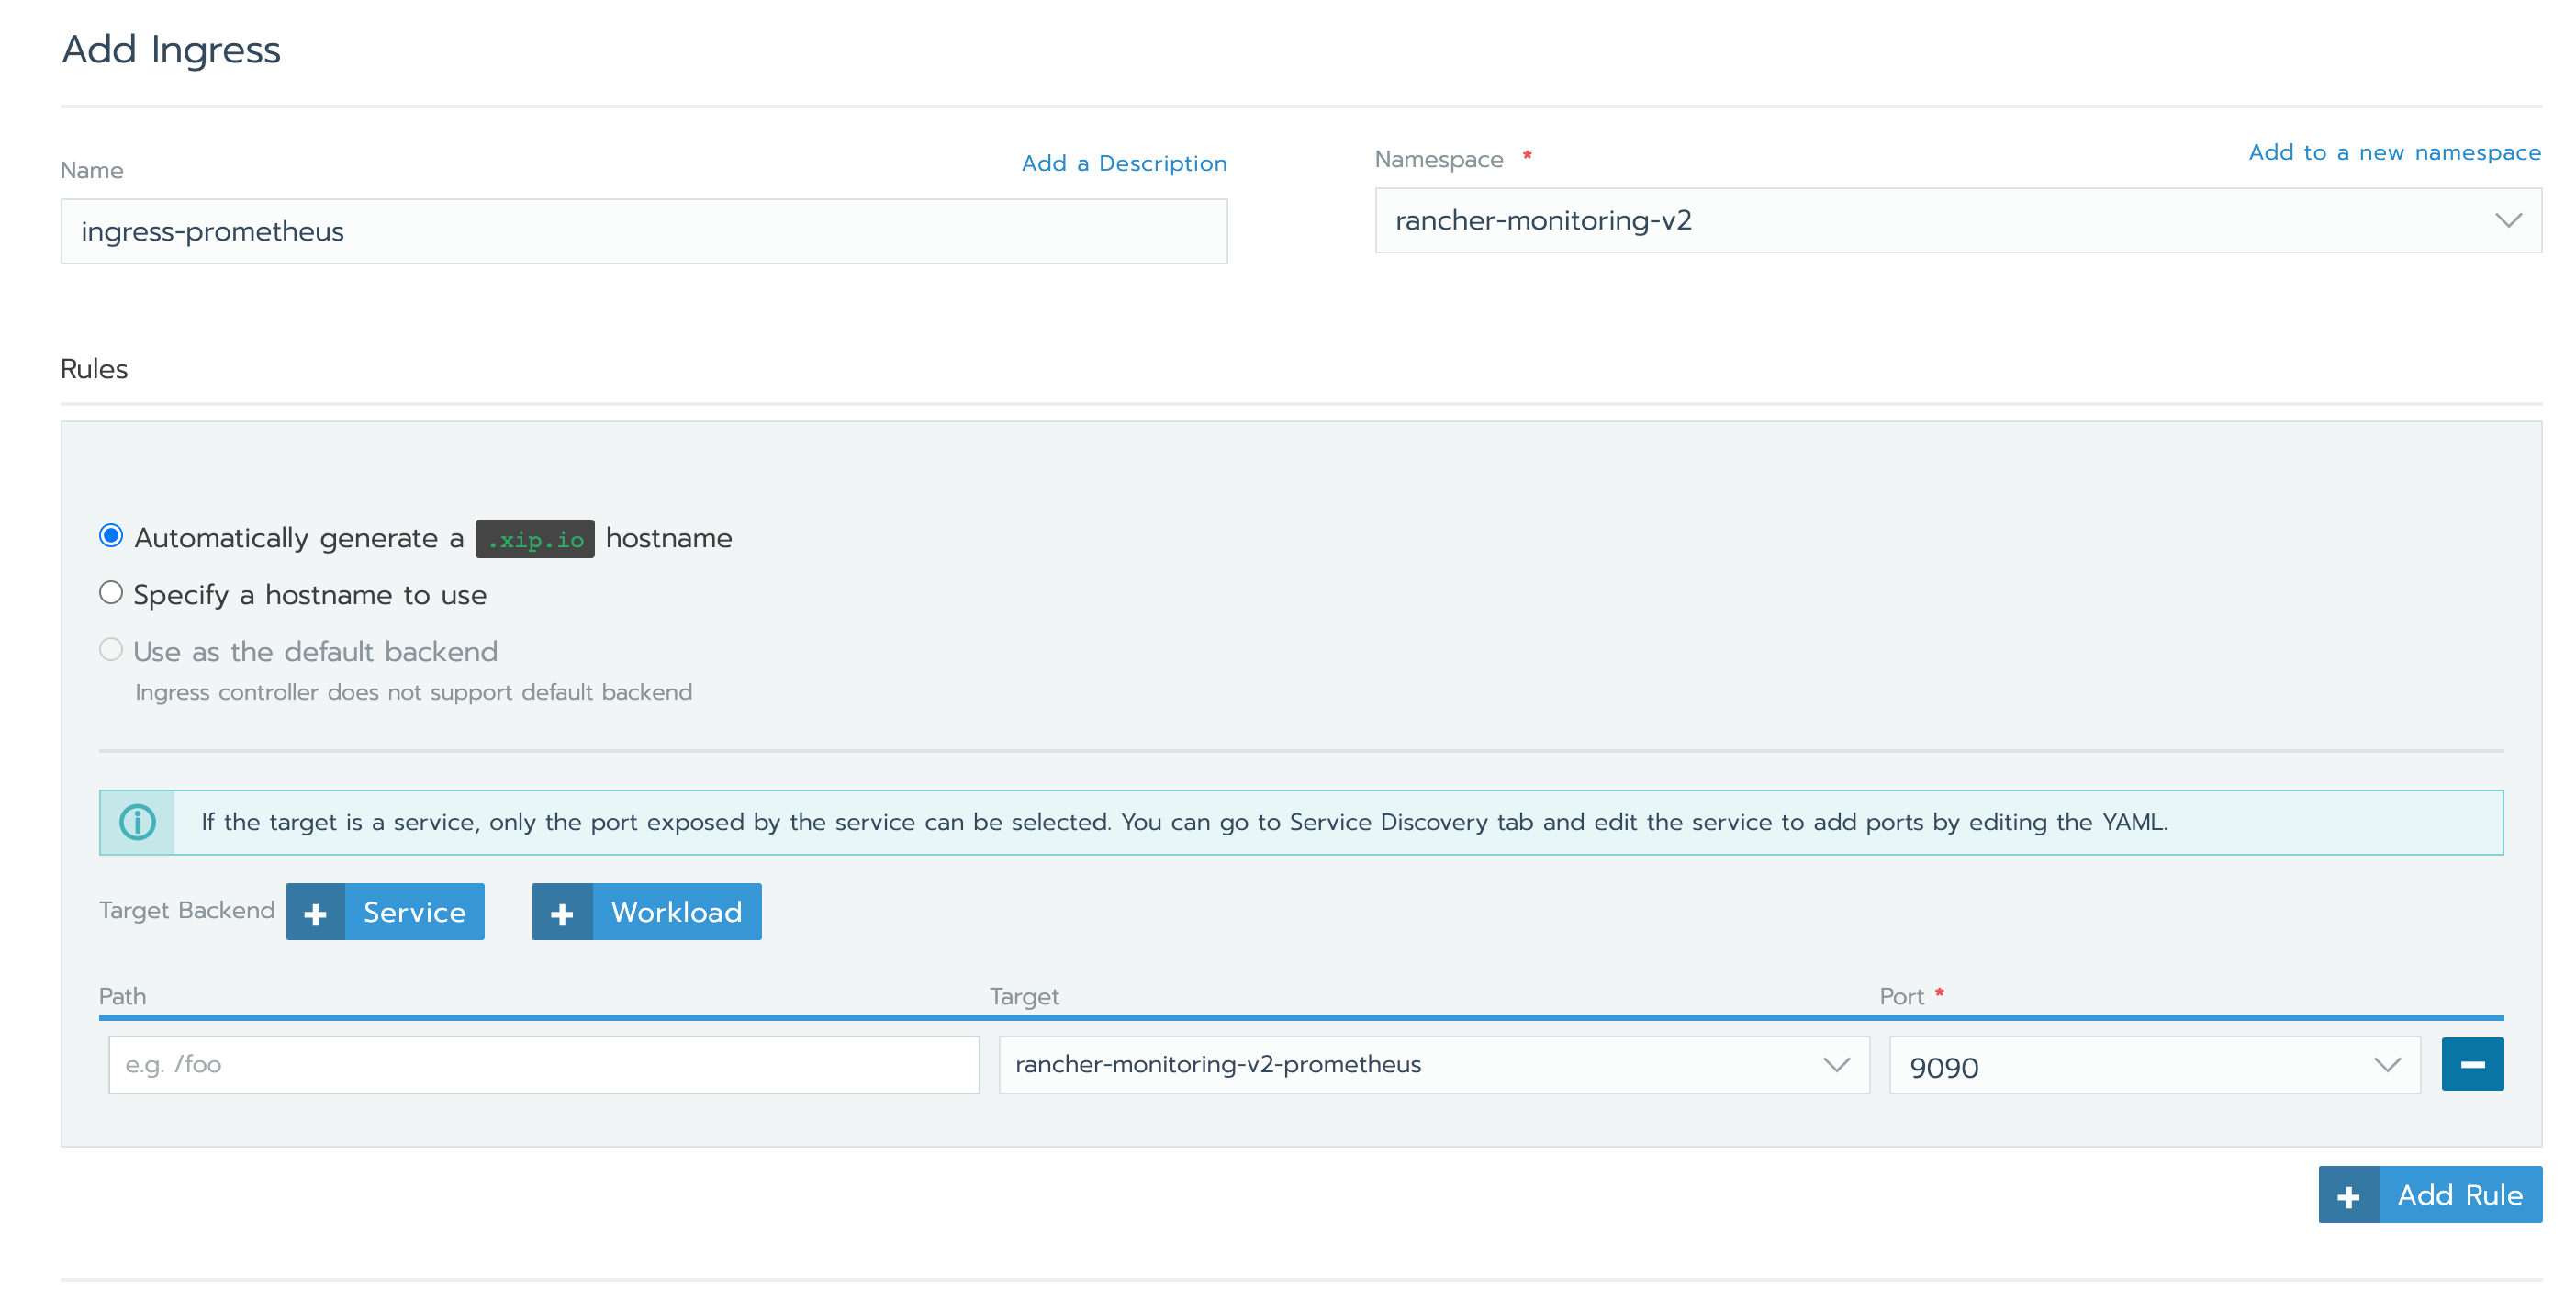The height and width of the screenshot is (1289, 2576).
Task: Select "Use as the default backend"
Action: (x=111, y=649)
